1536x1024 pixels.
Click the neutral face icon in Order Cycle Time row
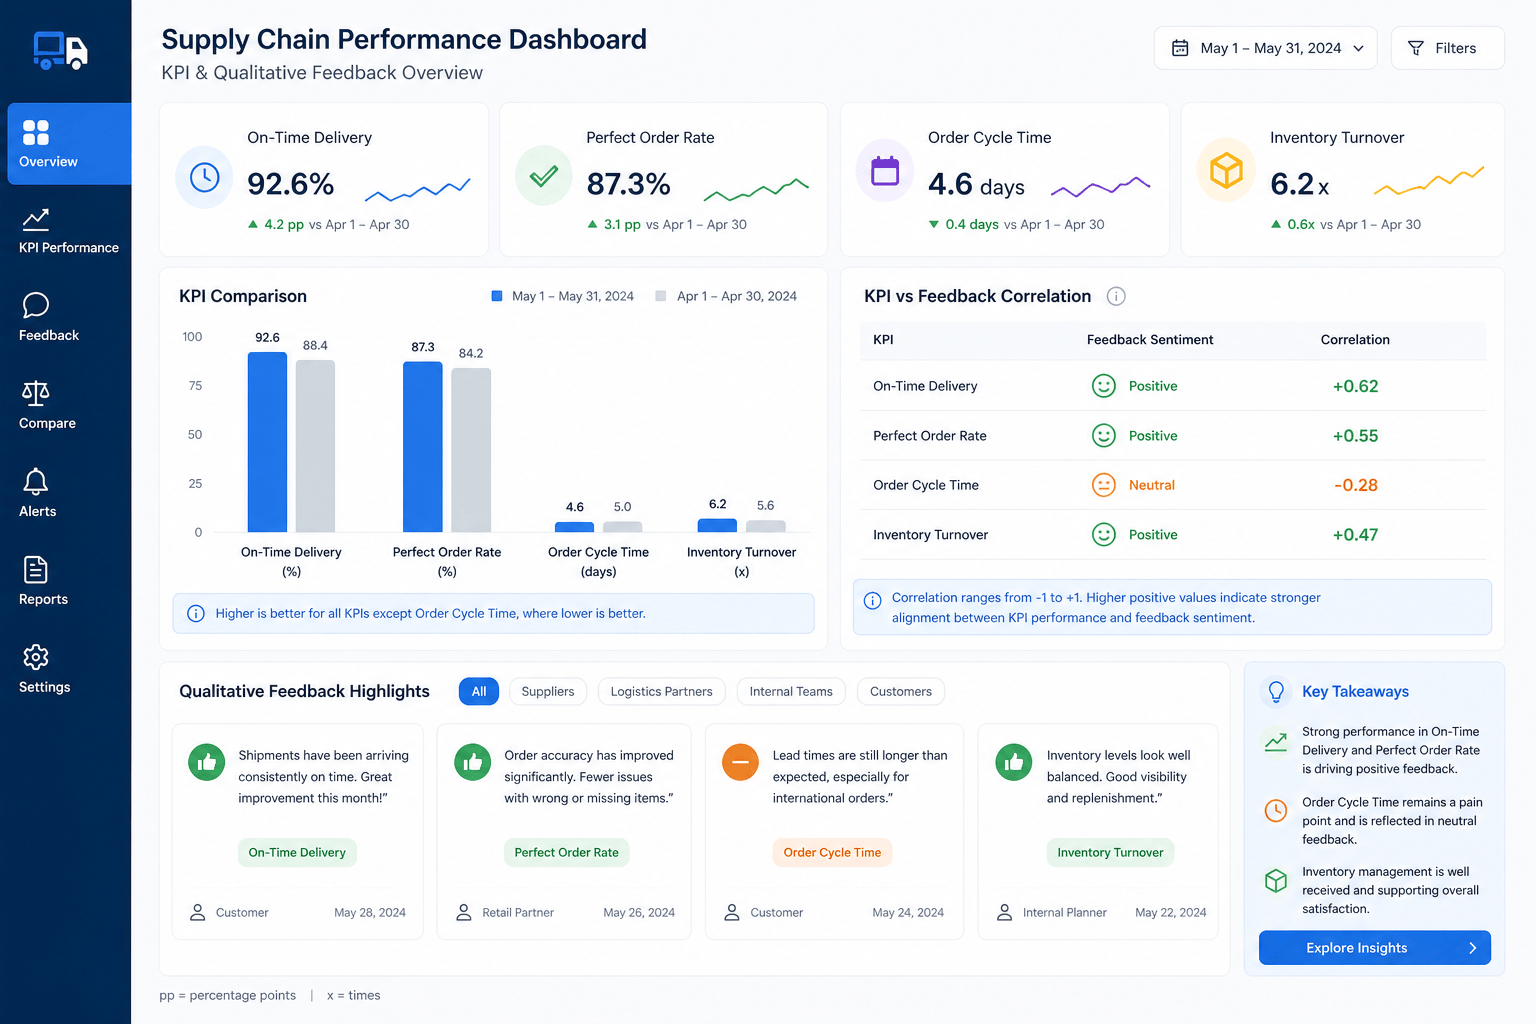pos(1103,485)
